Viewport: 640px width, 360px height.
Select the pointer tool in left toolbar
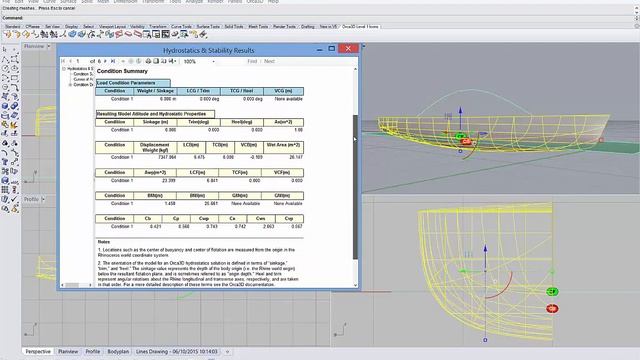point(5,49)
